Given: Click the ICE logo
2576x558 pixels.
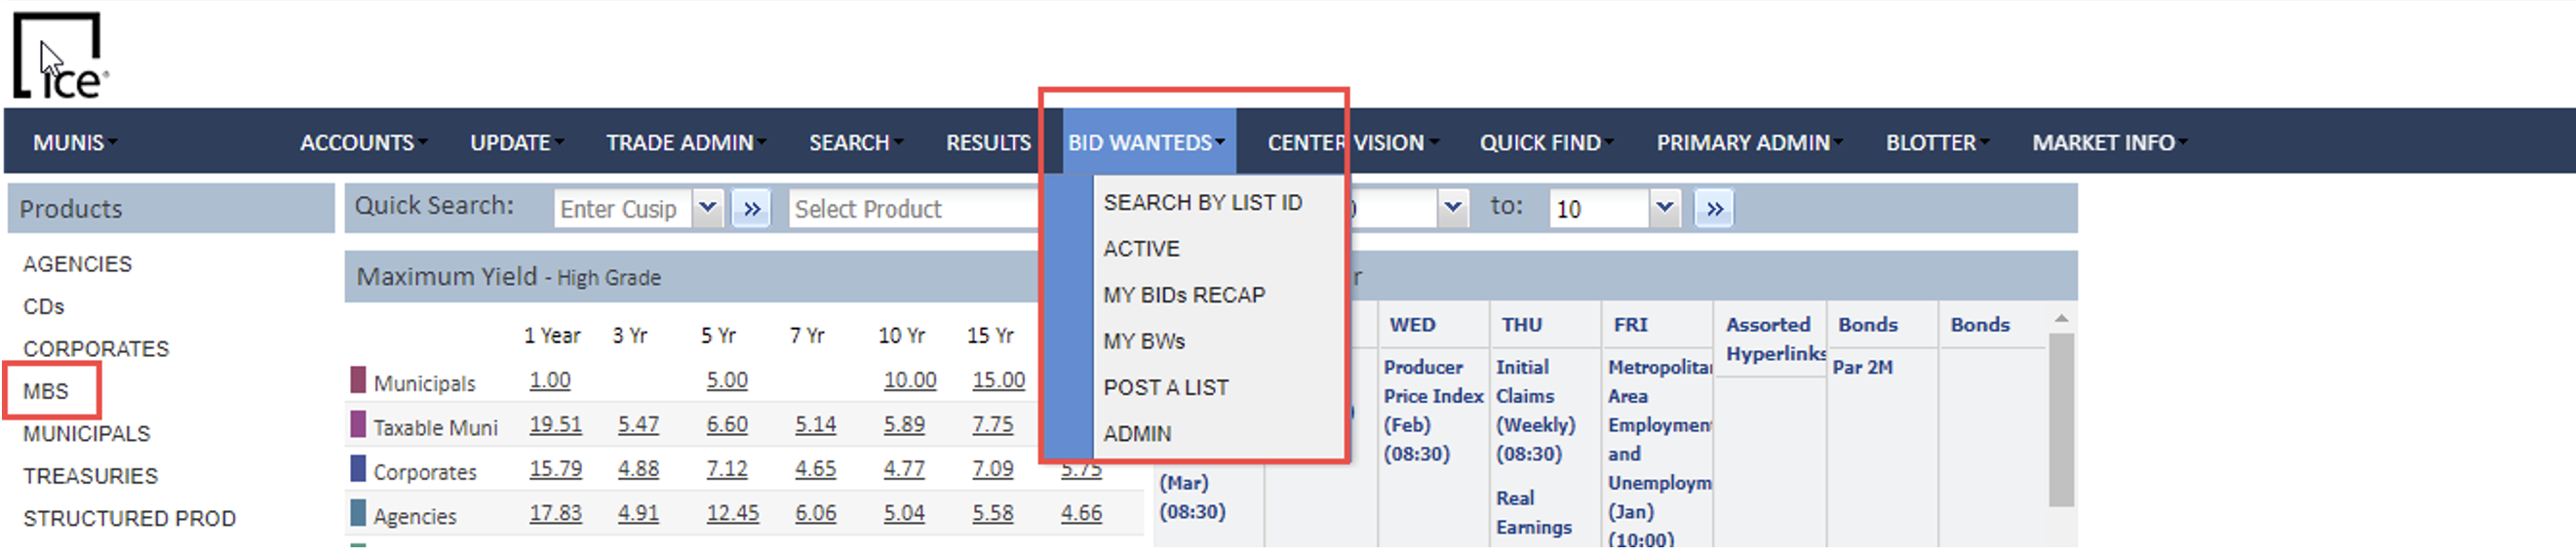Looking at the screenshot, I should [x=60, y=56].
